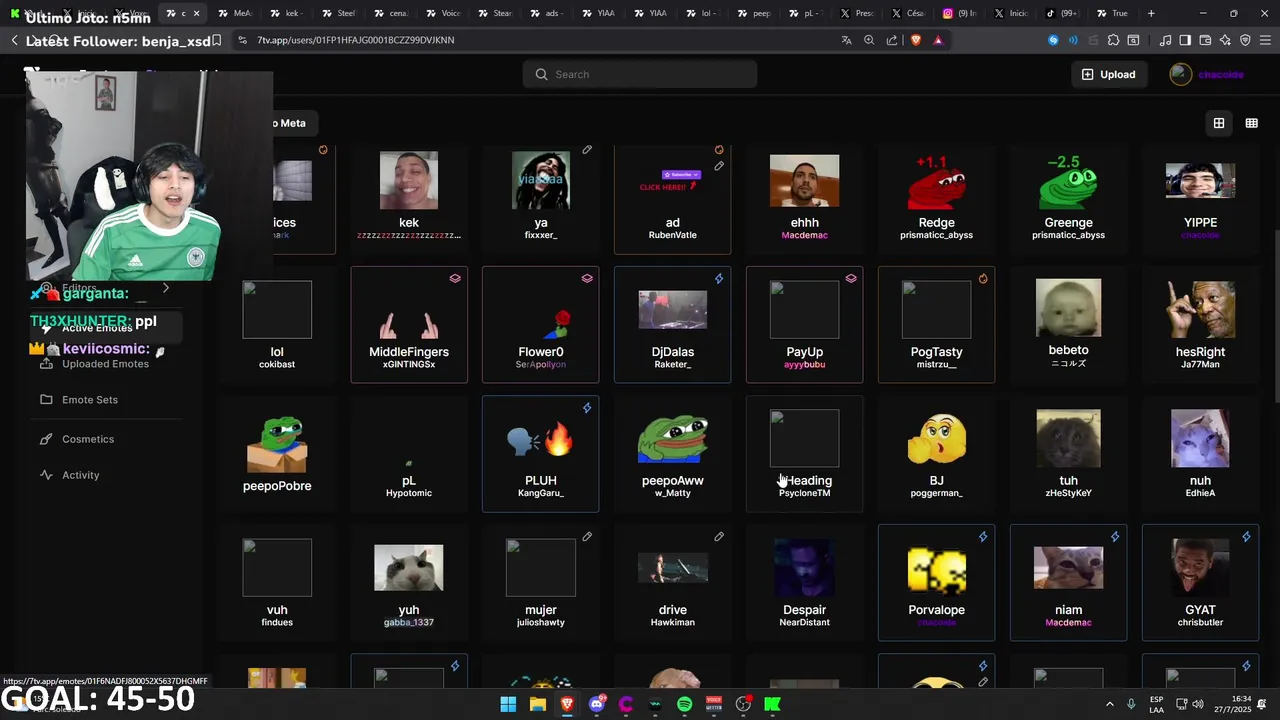Open the browser extensions puzzle icon
The image size is (1280, 720).
[x=1113, y=40]
